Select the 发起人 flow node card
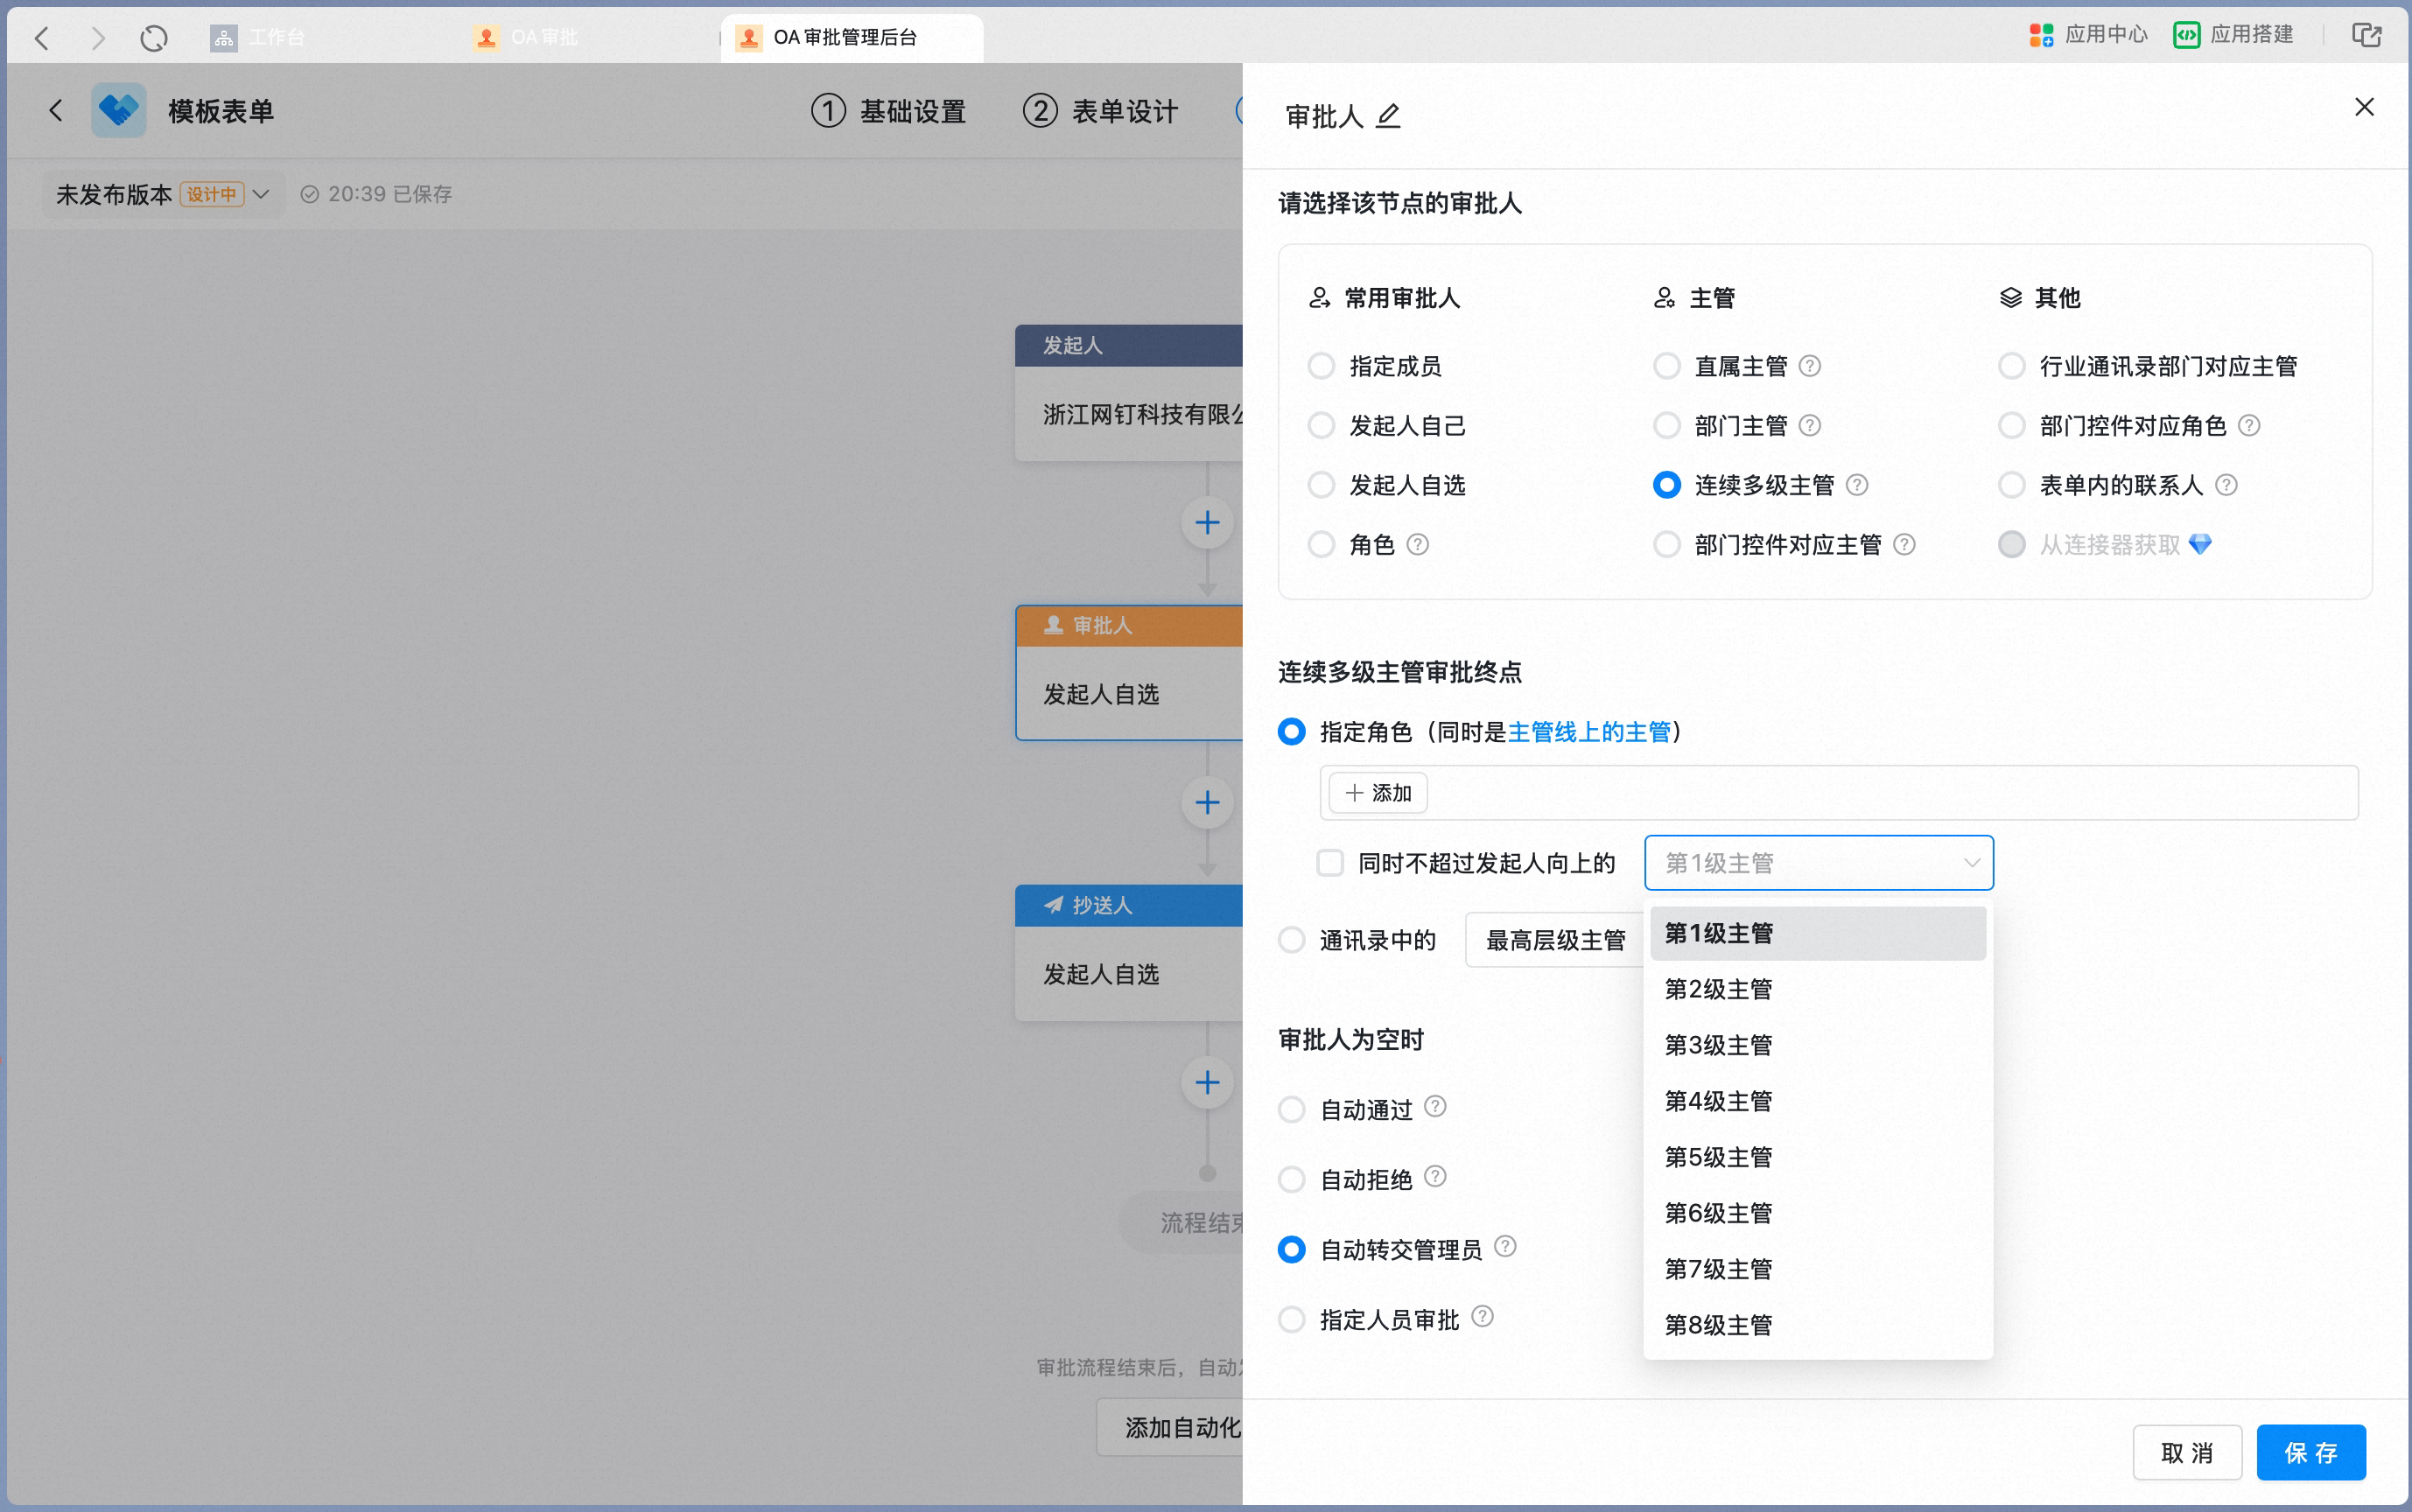The width and height of the screenshot is (2412, 1512). point(1129,393)
